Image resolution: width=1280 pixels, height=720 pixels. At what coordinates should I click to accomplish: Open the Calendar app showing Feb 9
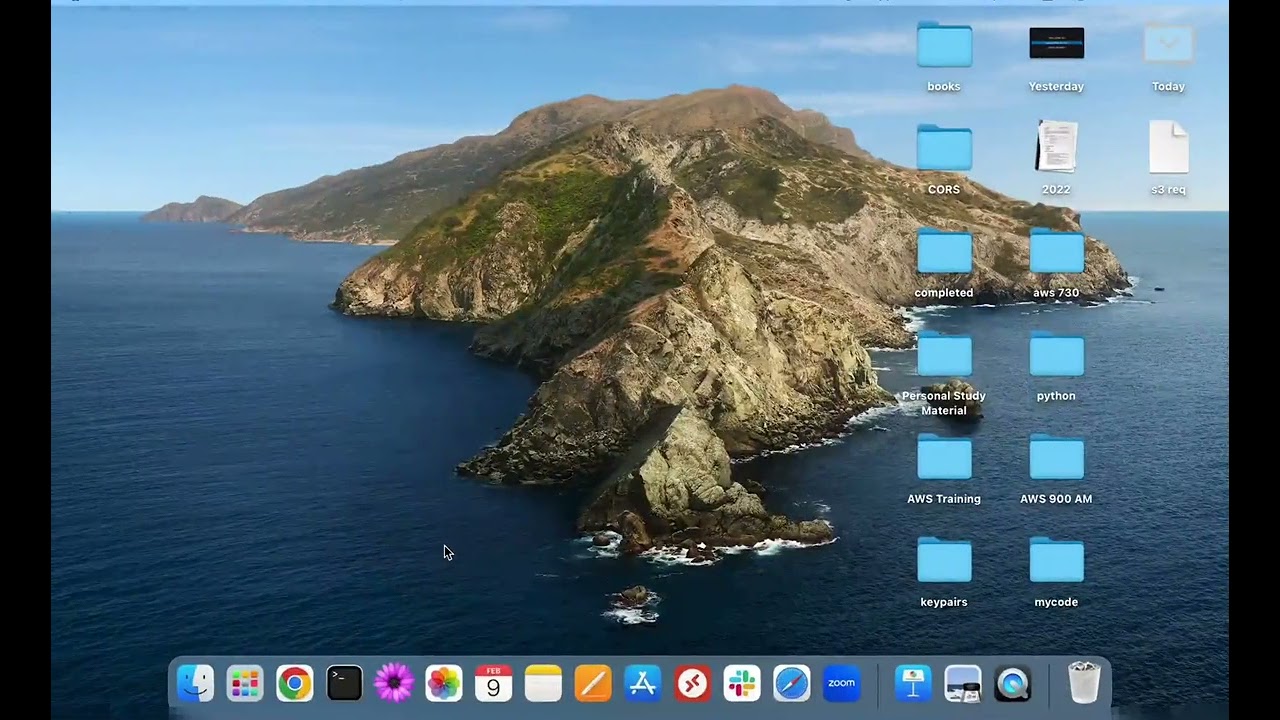tap(493, 684)
